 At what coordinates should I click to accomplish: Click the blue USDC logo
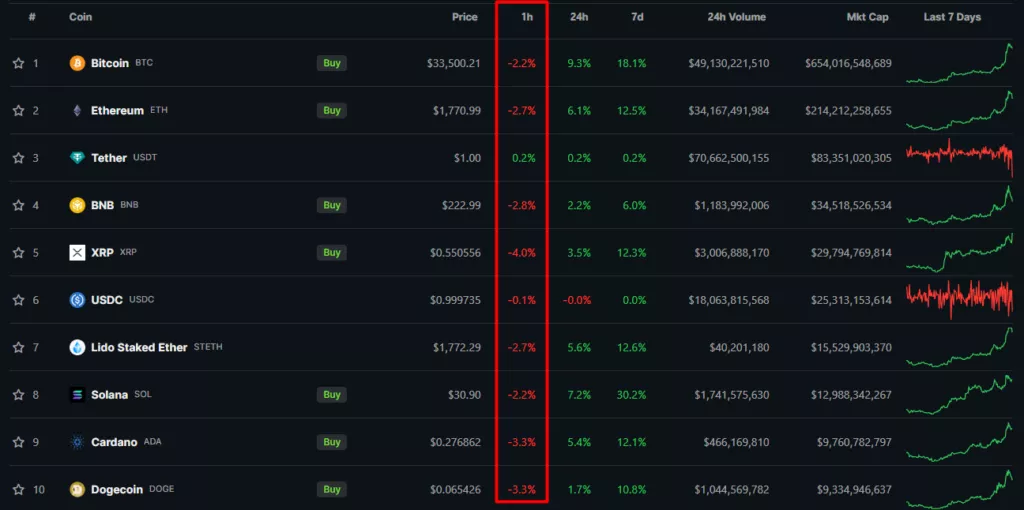click(x=77, y=300)
